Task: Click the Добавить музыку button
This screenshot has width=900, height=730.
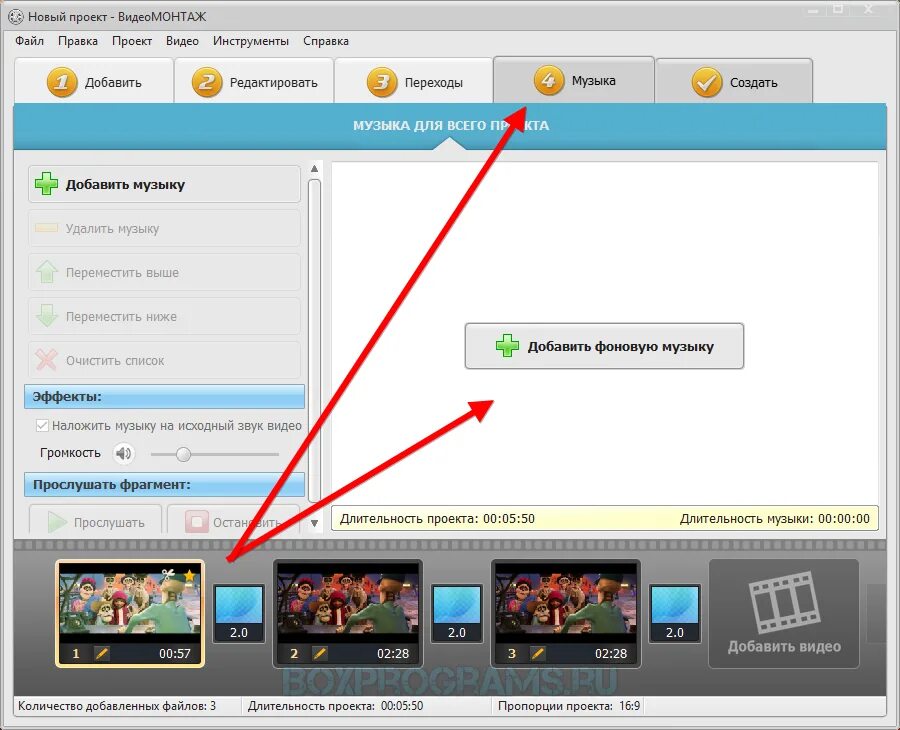Action: pyautogui.click(x=164, y=184)
